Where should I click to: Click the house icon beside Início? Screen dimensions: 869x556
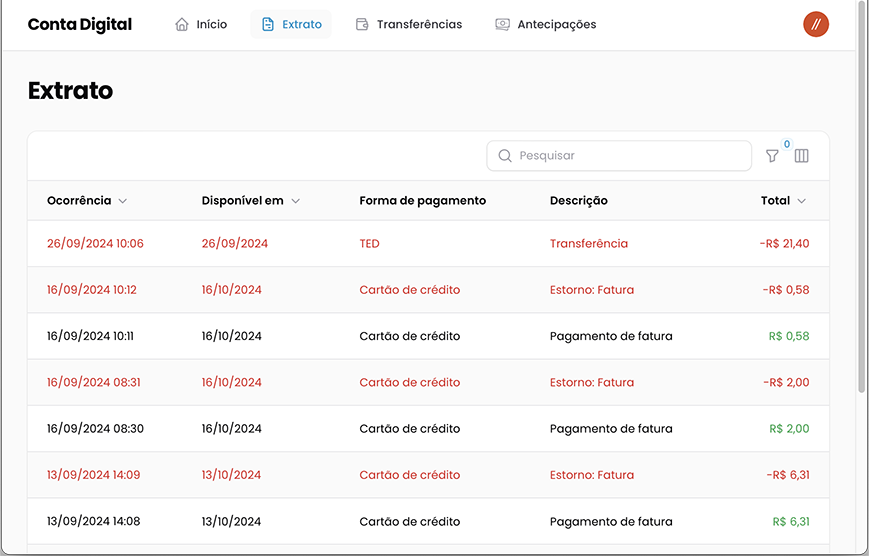pos(182,24)
